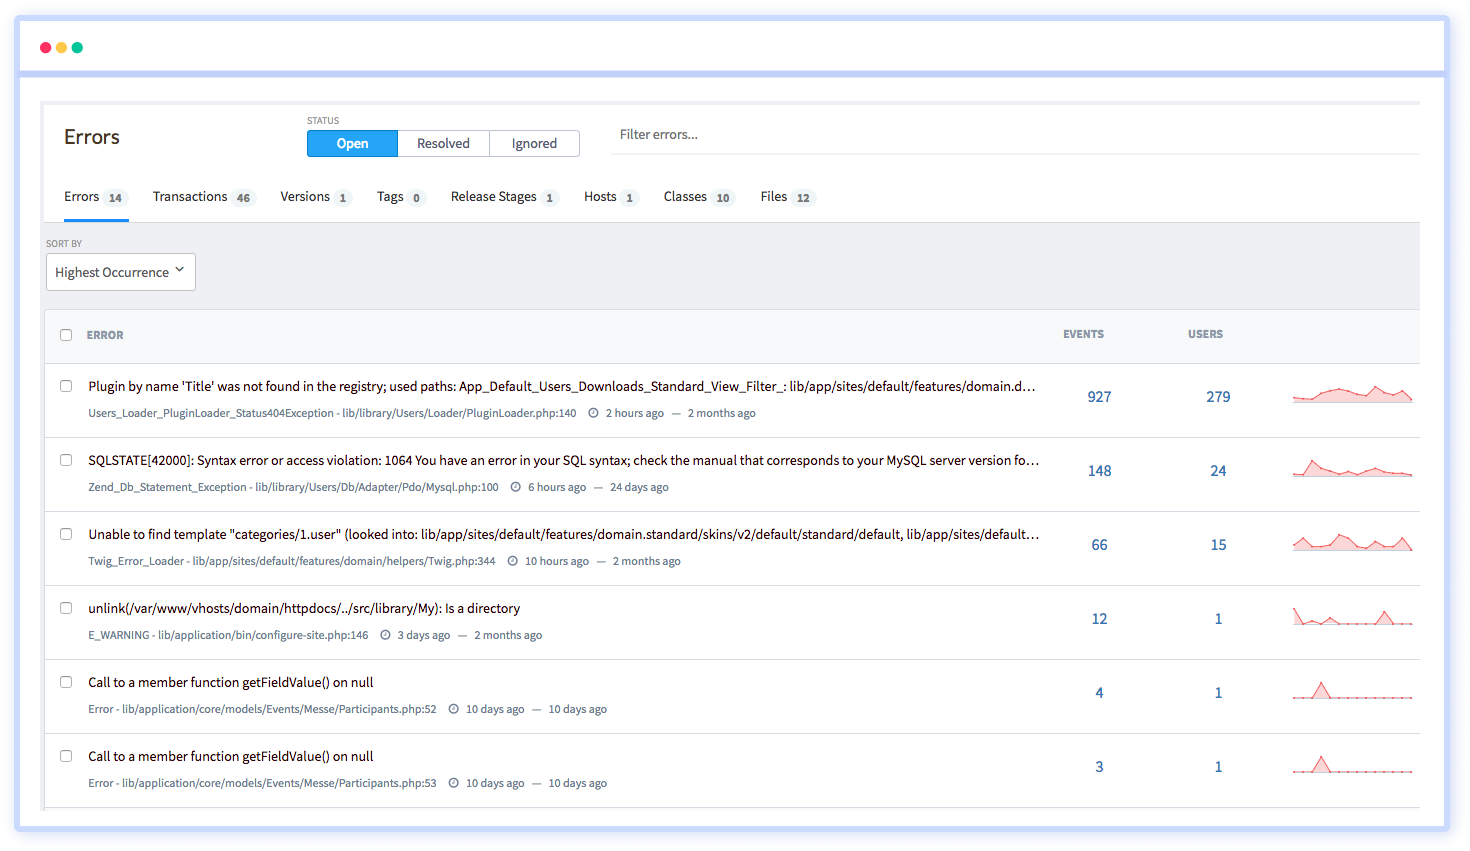Open the 'Unable to find template' error
The width and height of the screenshot is (1470, 851).
pos(563,534)
